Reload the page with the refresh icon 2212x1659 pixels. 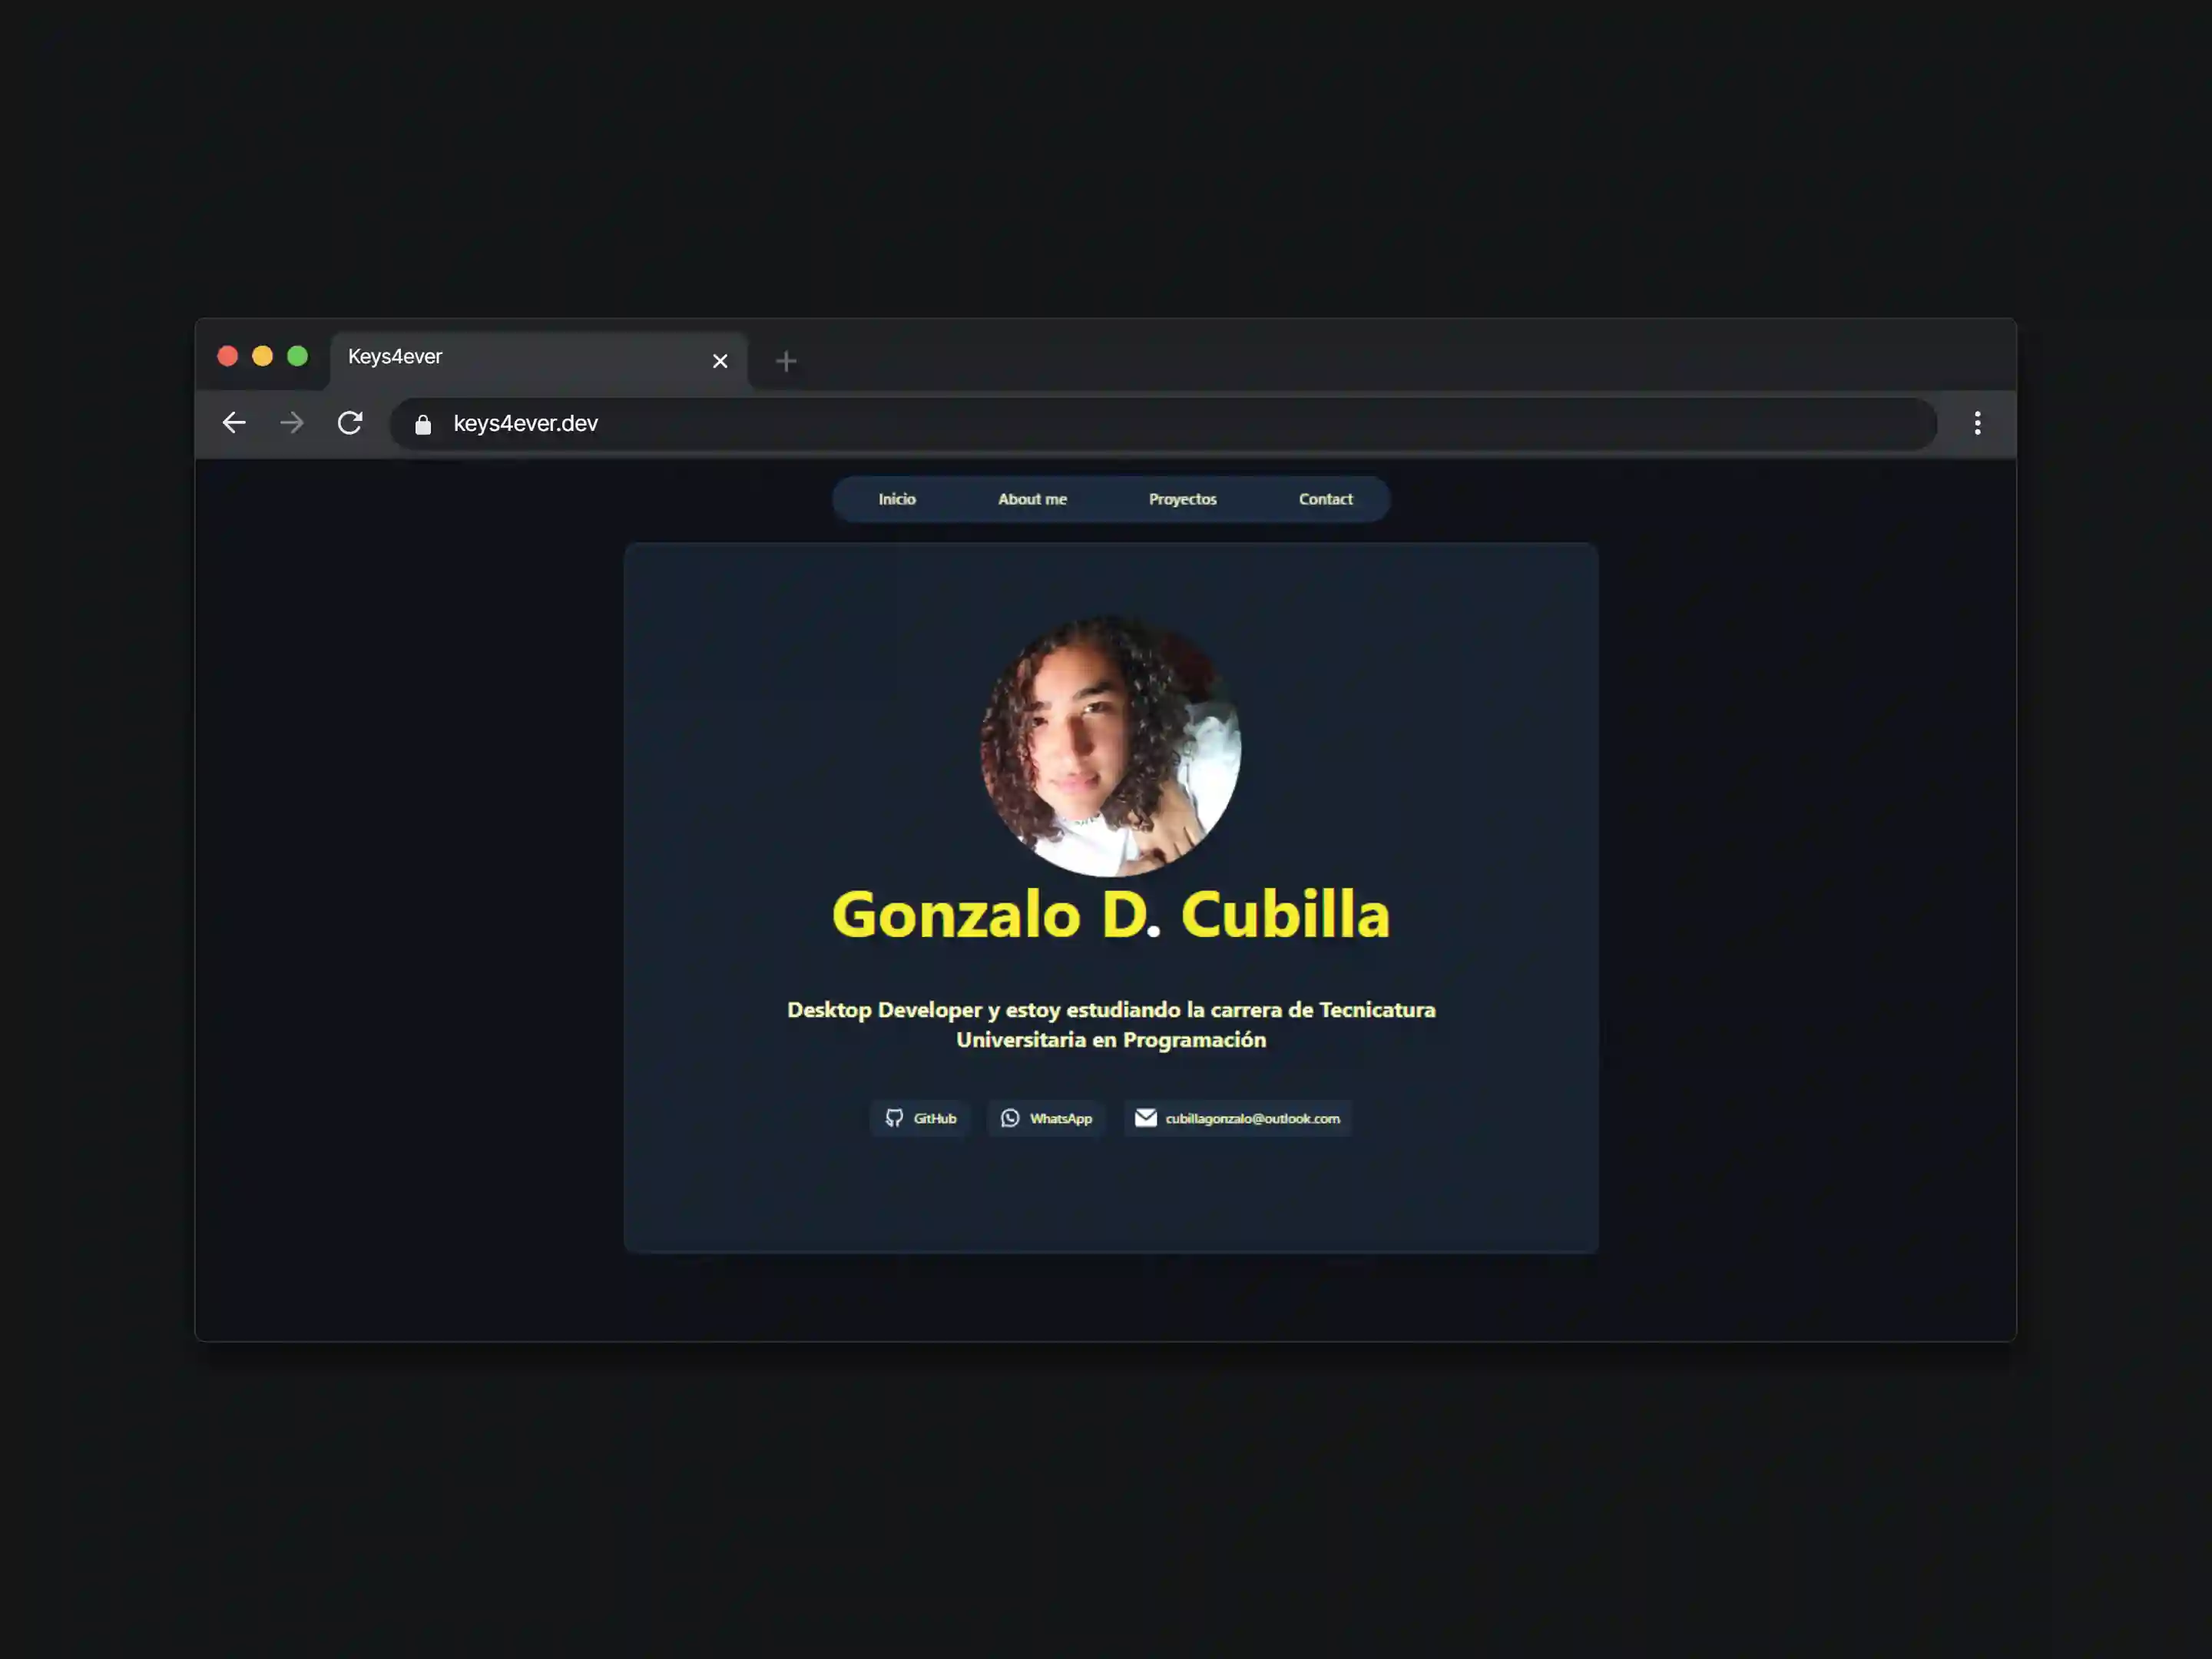[350, 423]
